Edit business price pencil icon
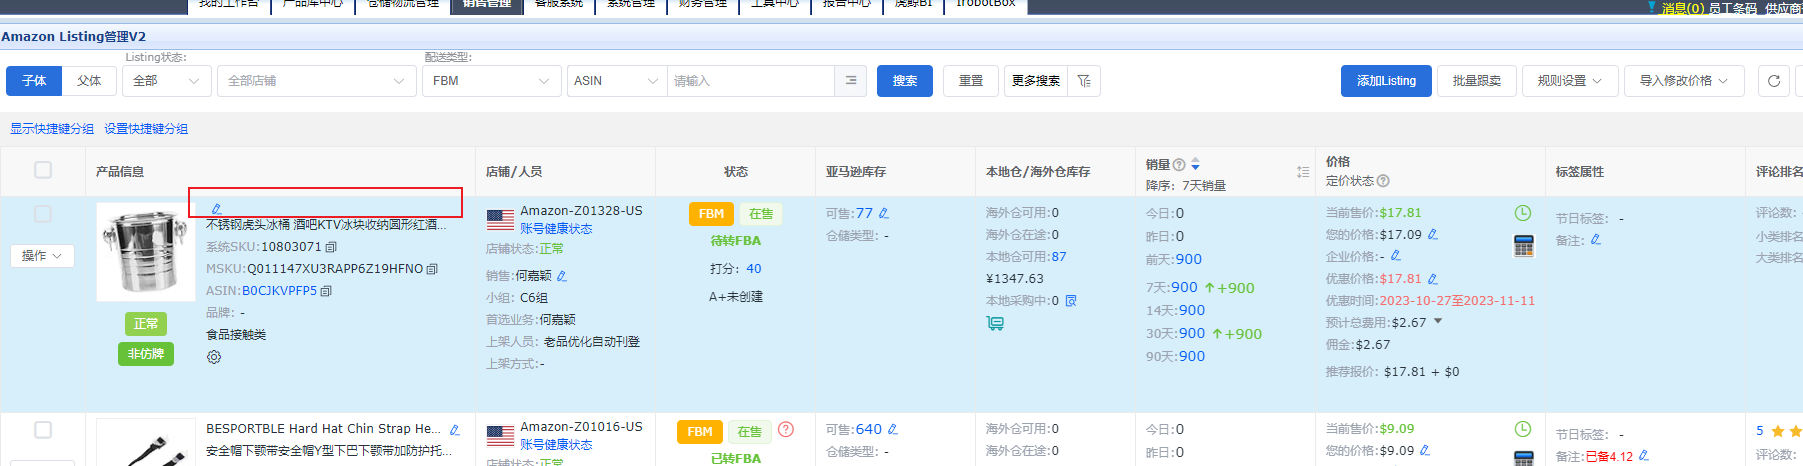Viewport: 1803px width, 466px height. point(1396,256)
